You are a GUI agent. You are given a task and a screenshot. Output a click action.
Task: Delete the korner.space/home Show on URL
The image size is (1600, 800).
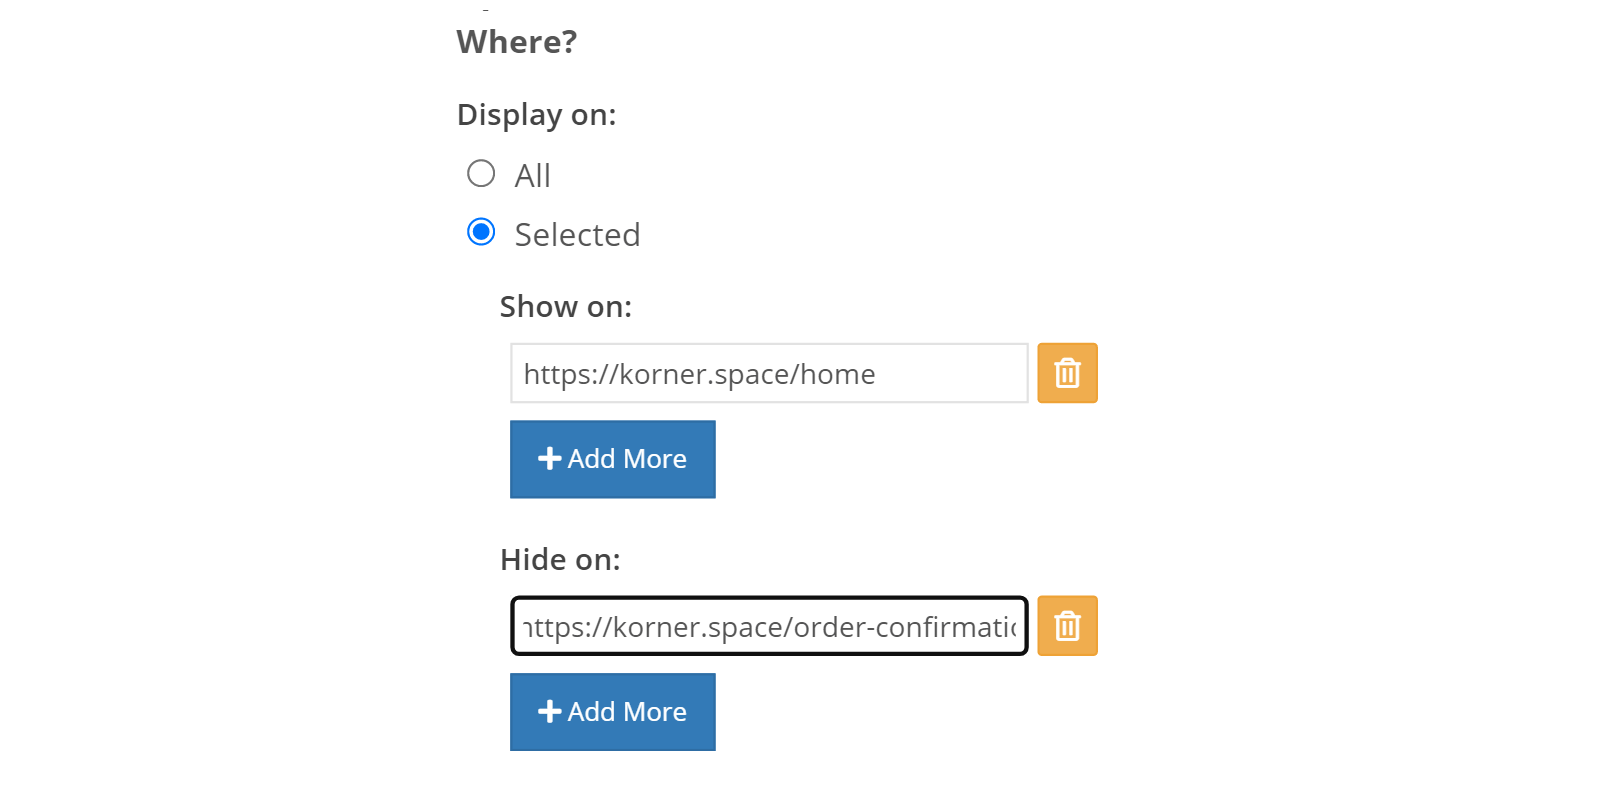click(1067, 373)
